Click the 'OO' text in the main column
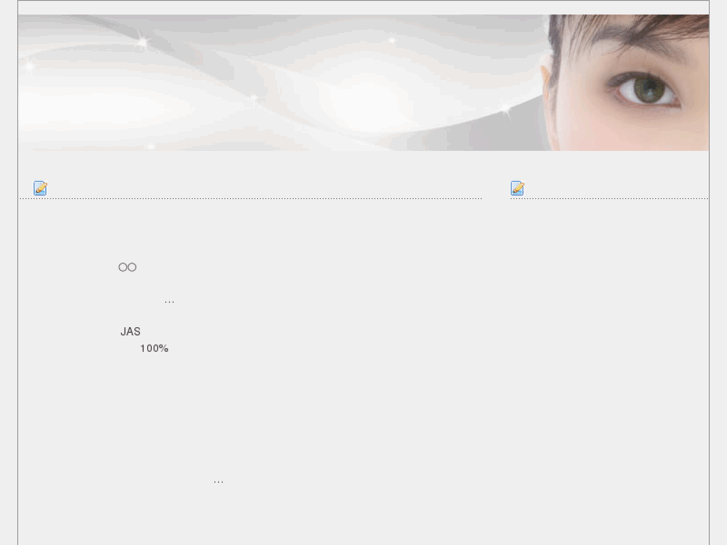The image size is (727, 545). tap(128, 267)
